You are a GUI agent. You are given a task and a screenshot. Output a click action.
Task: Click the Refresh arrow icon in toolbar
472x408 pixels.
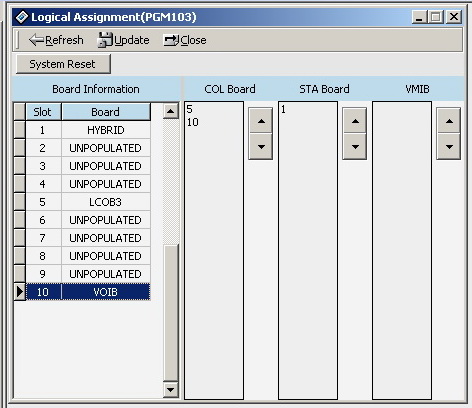click(x=36, y=40)
